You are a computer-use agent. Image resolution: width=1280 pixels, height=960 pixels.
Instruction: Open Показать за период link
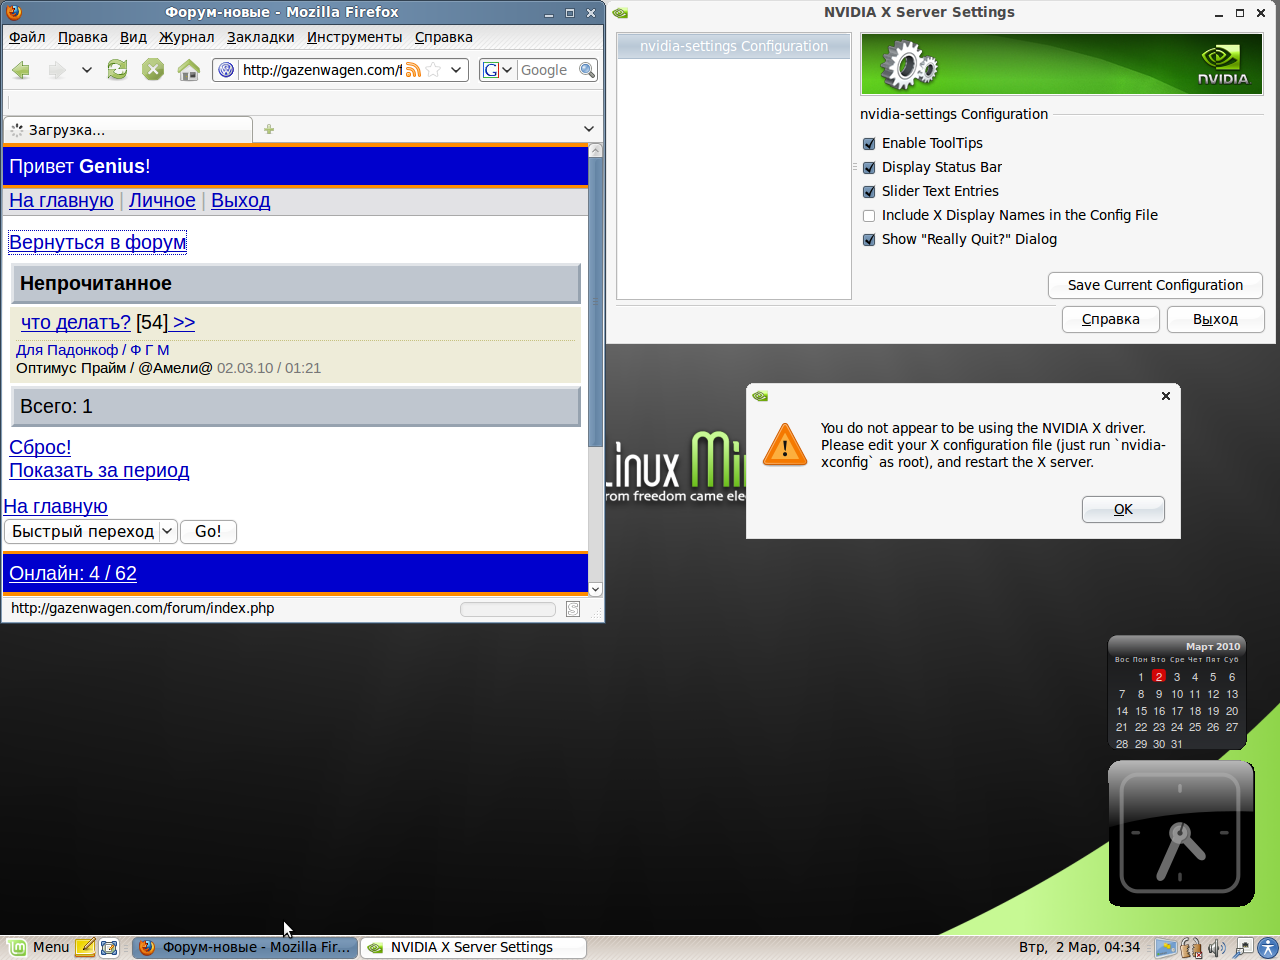pyautogui.click(x=99, y=470)
